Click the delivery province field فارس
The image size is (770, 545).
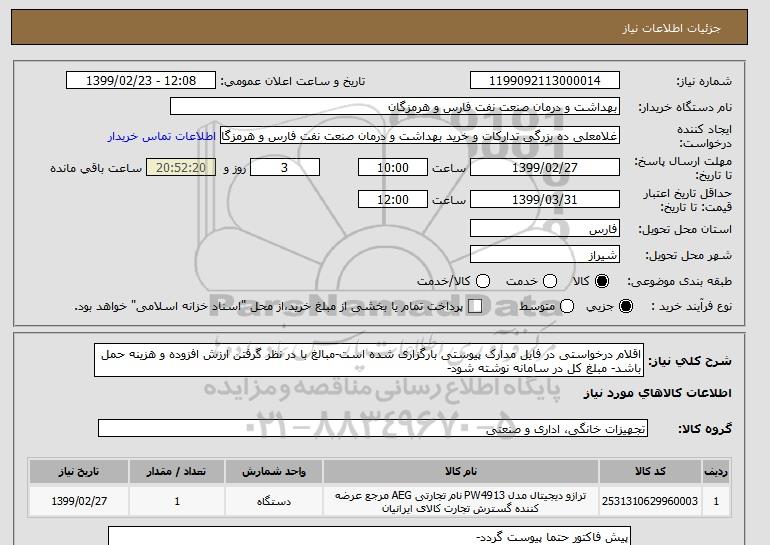[545, 229]
